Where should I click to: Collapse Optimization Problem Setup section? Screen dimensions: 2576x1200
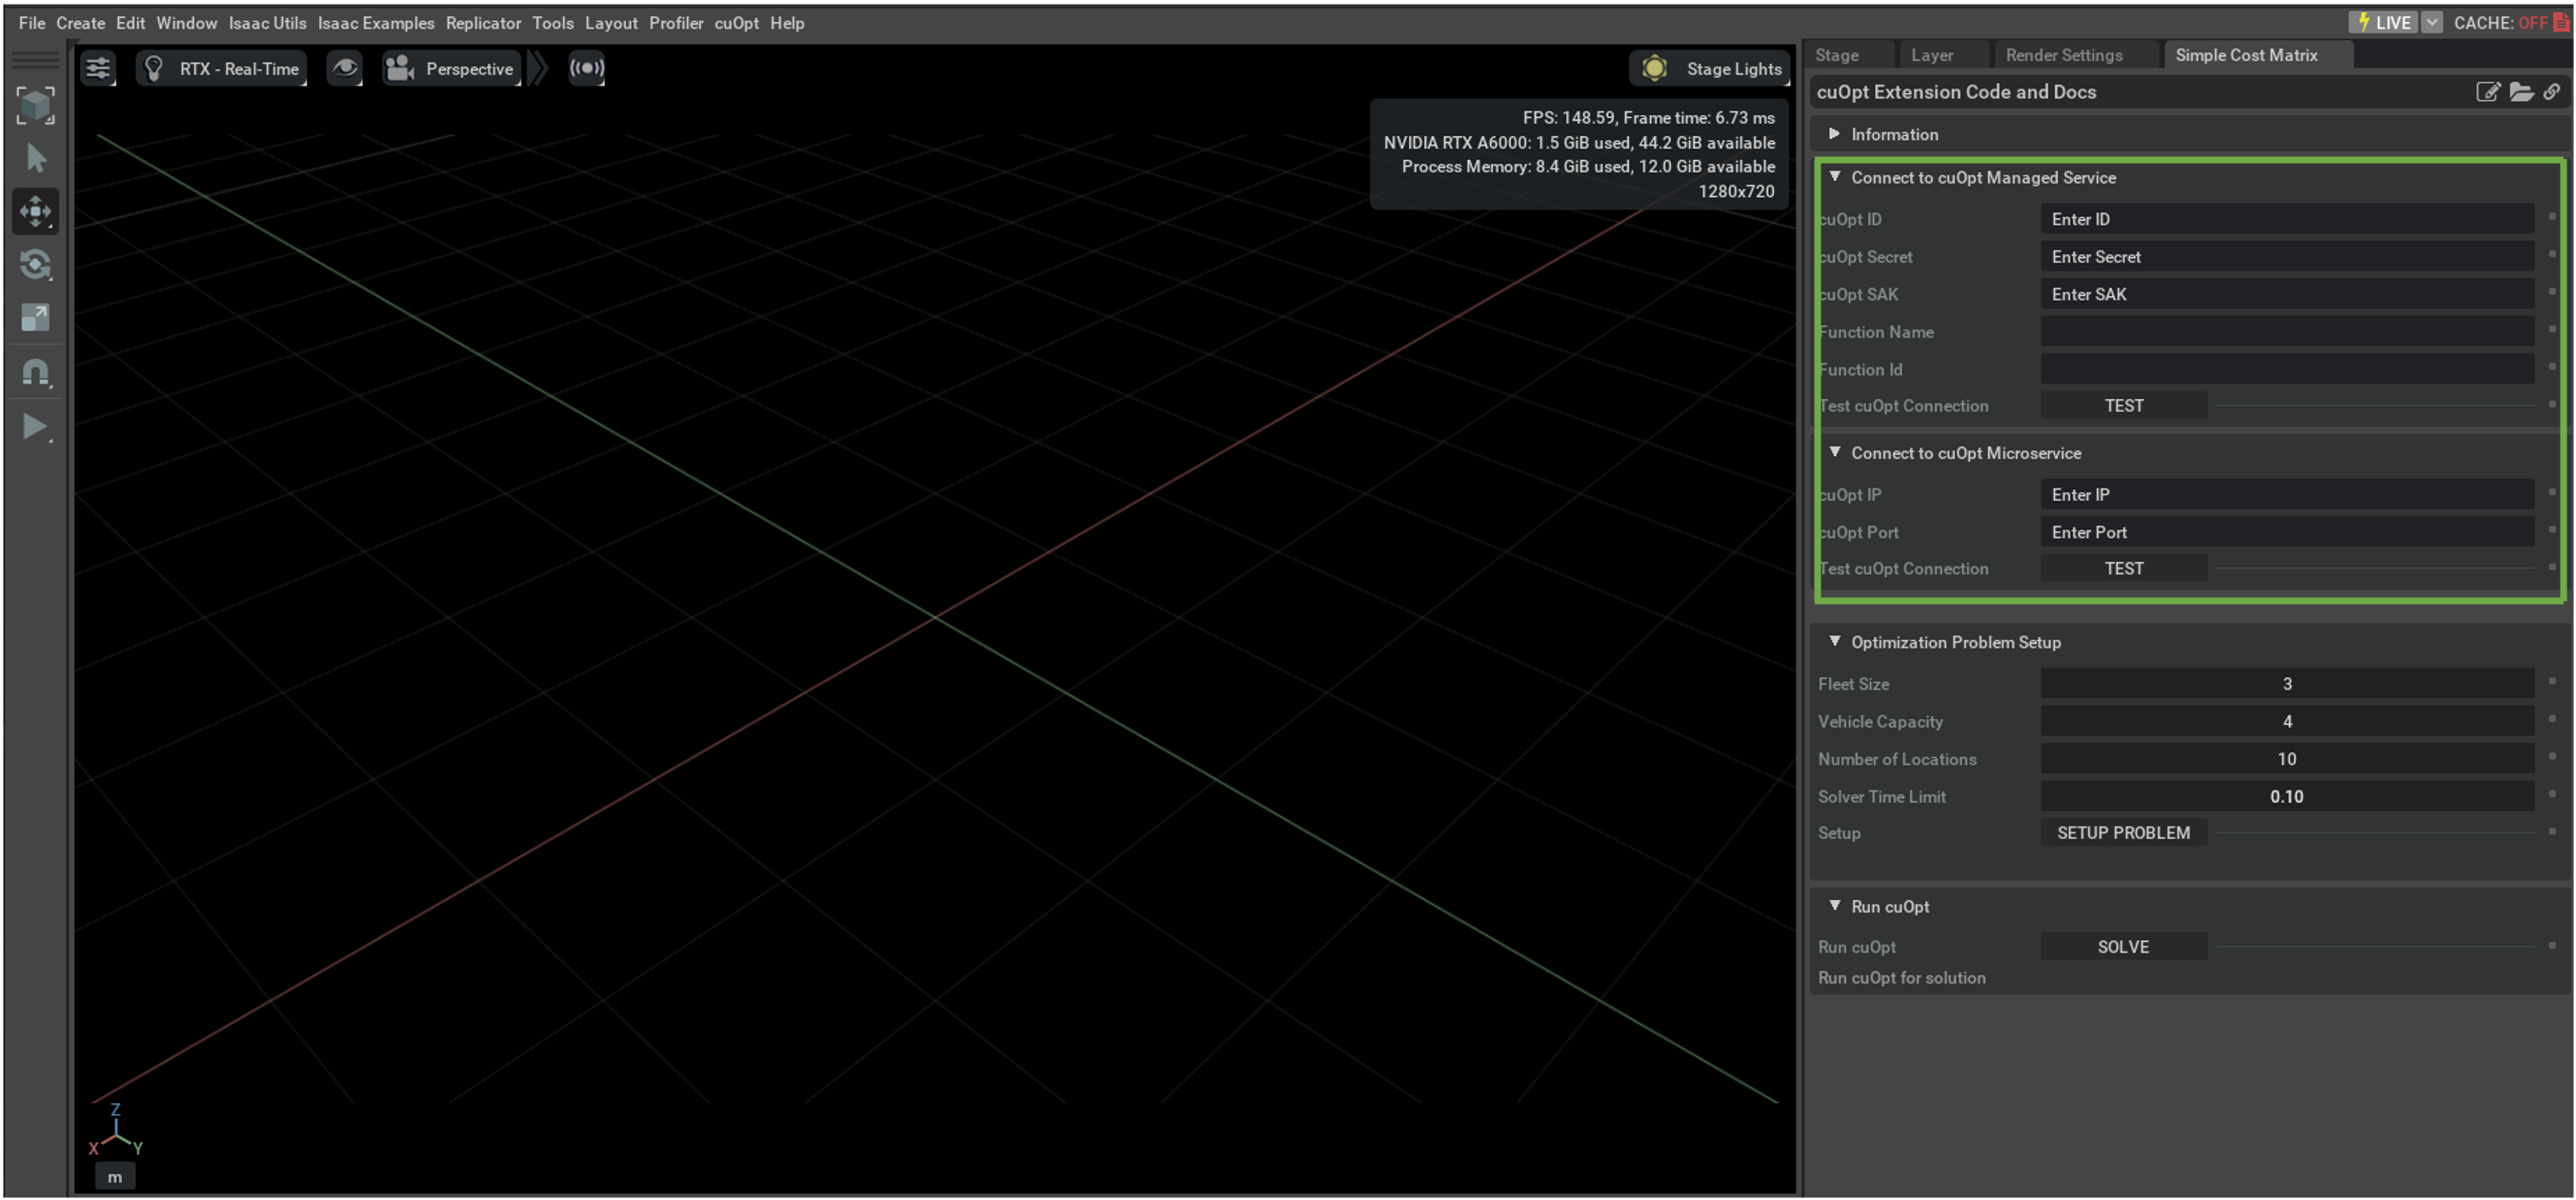[2189, 642]
